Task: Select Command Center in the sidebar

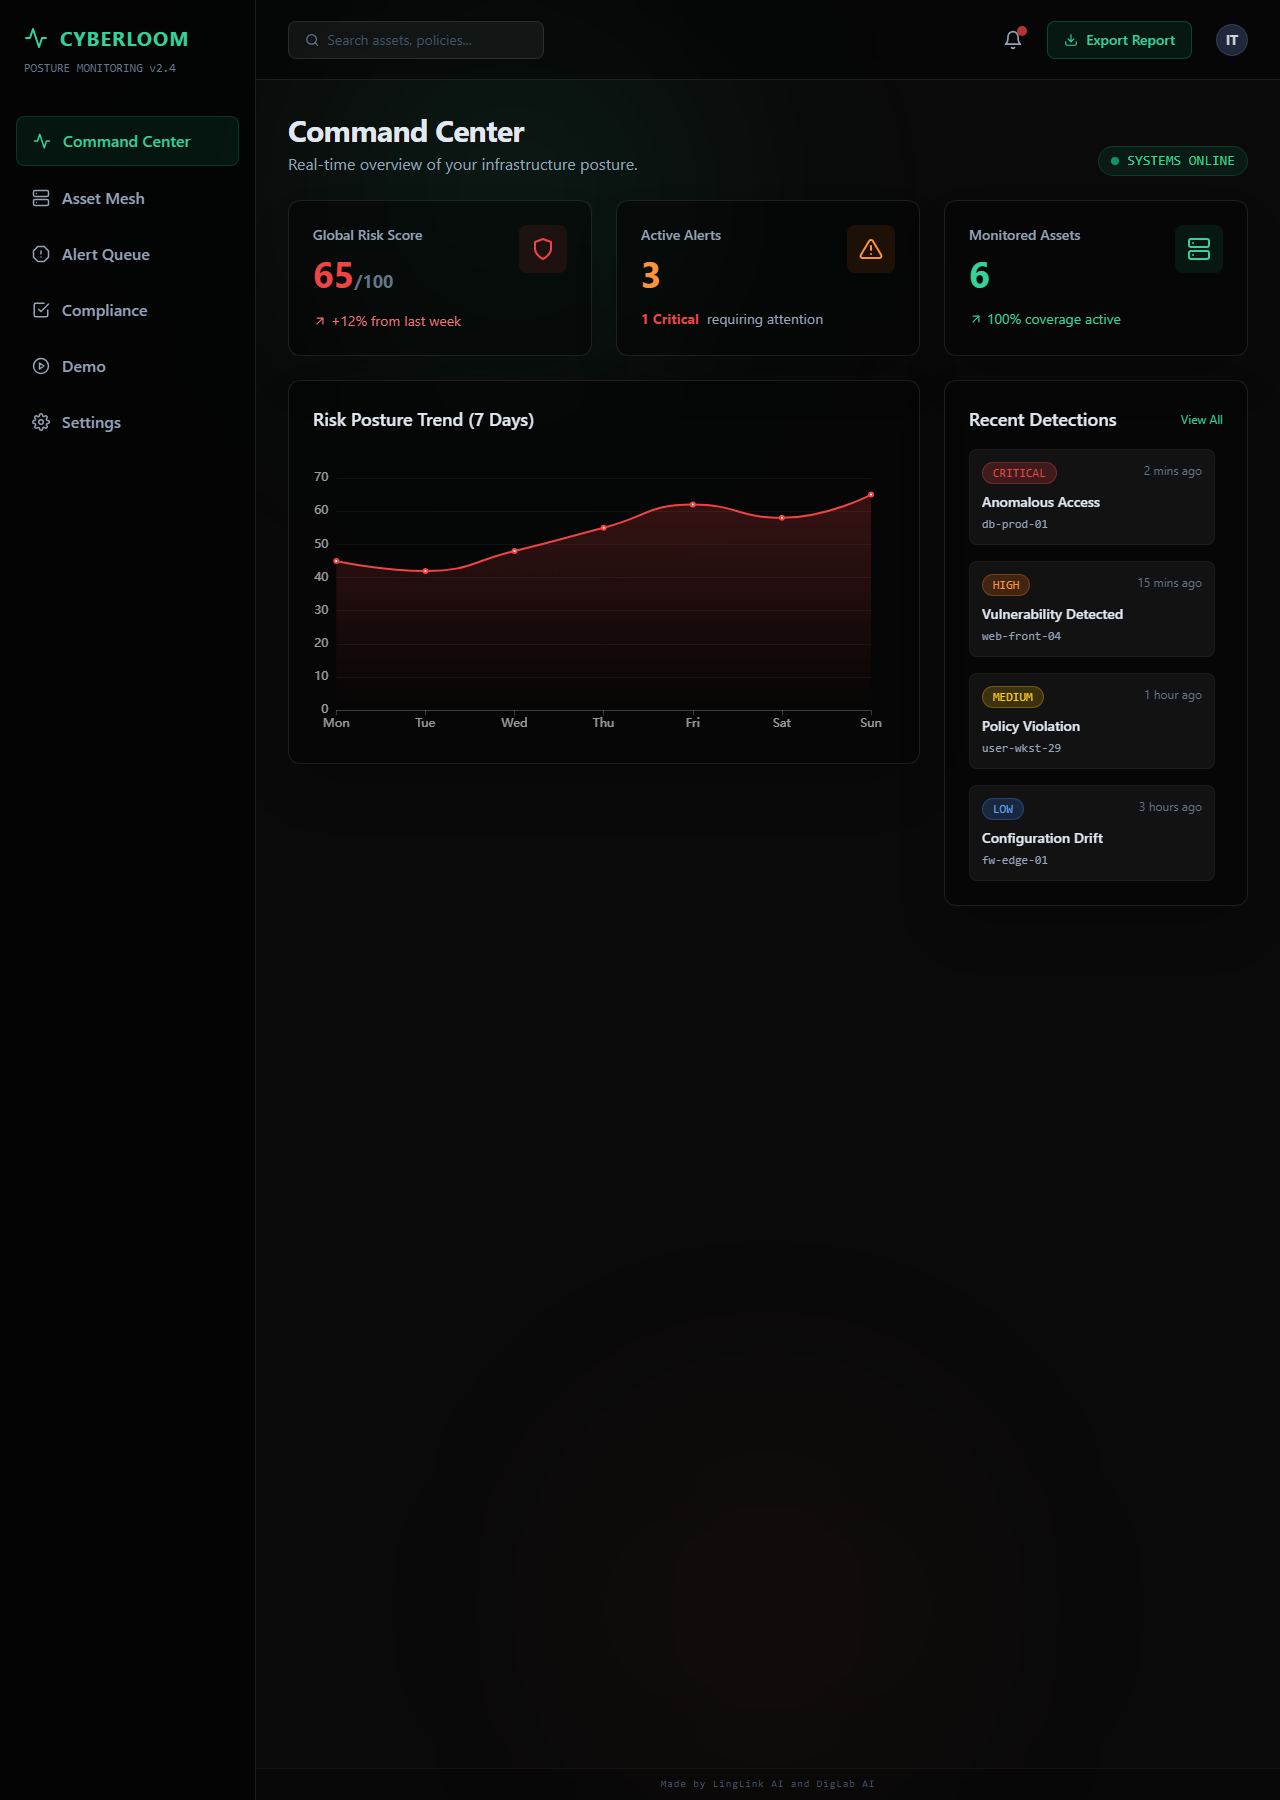Action: (127, 141)
